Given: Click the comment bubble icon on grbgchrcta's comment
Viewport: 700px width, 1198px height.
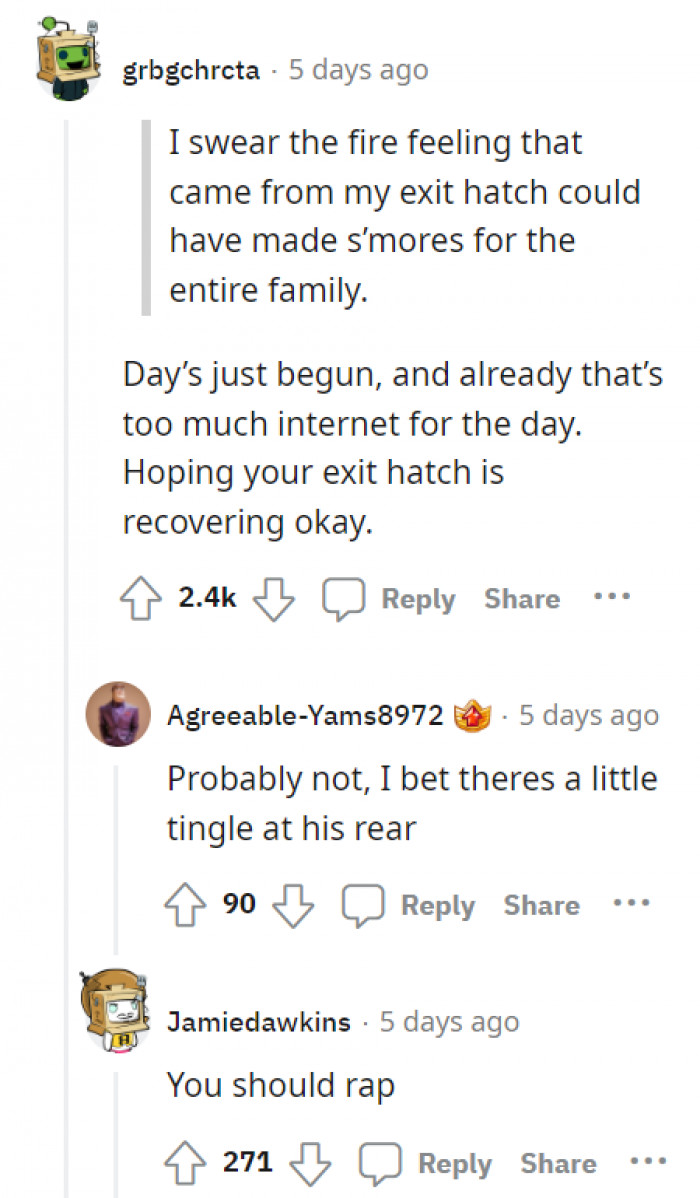Looking at the screenshot, I should [x=344, y=597].
